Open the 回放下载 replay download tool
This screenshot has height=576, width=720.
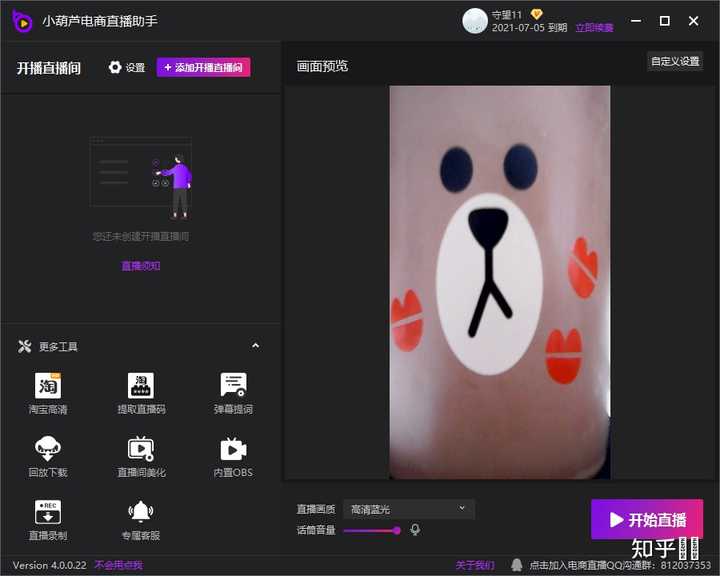point(48,457)
